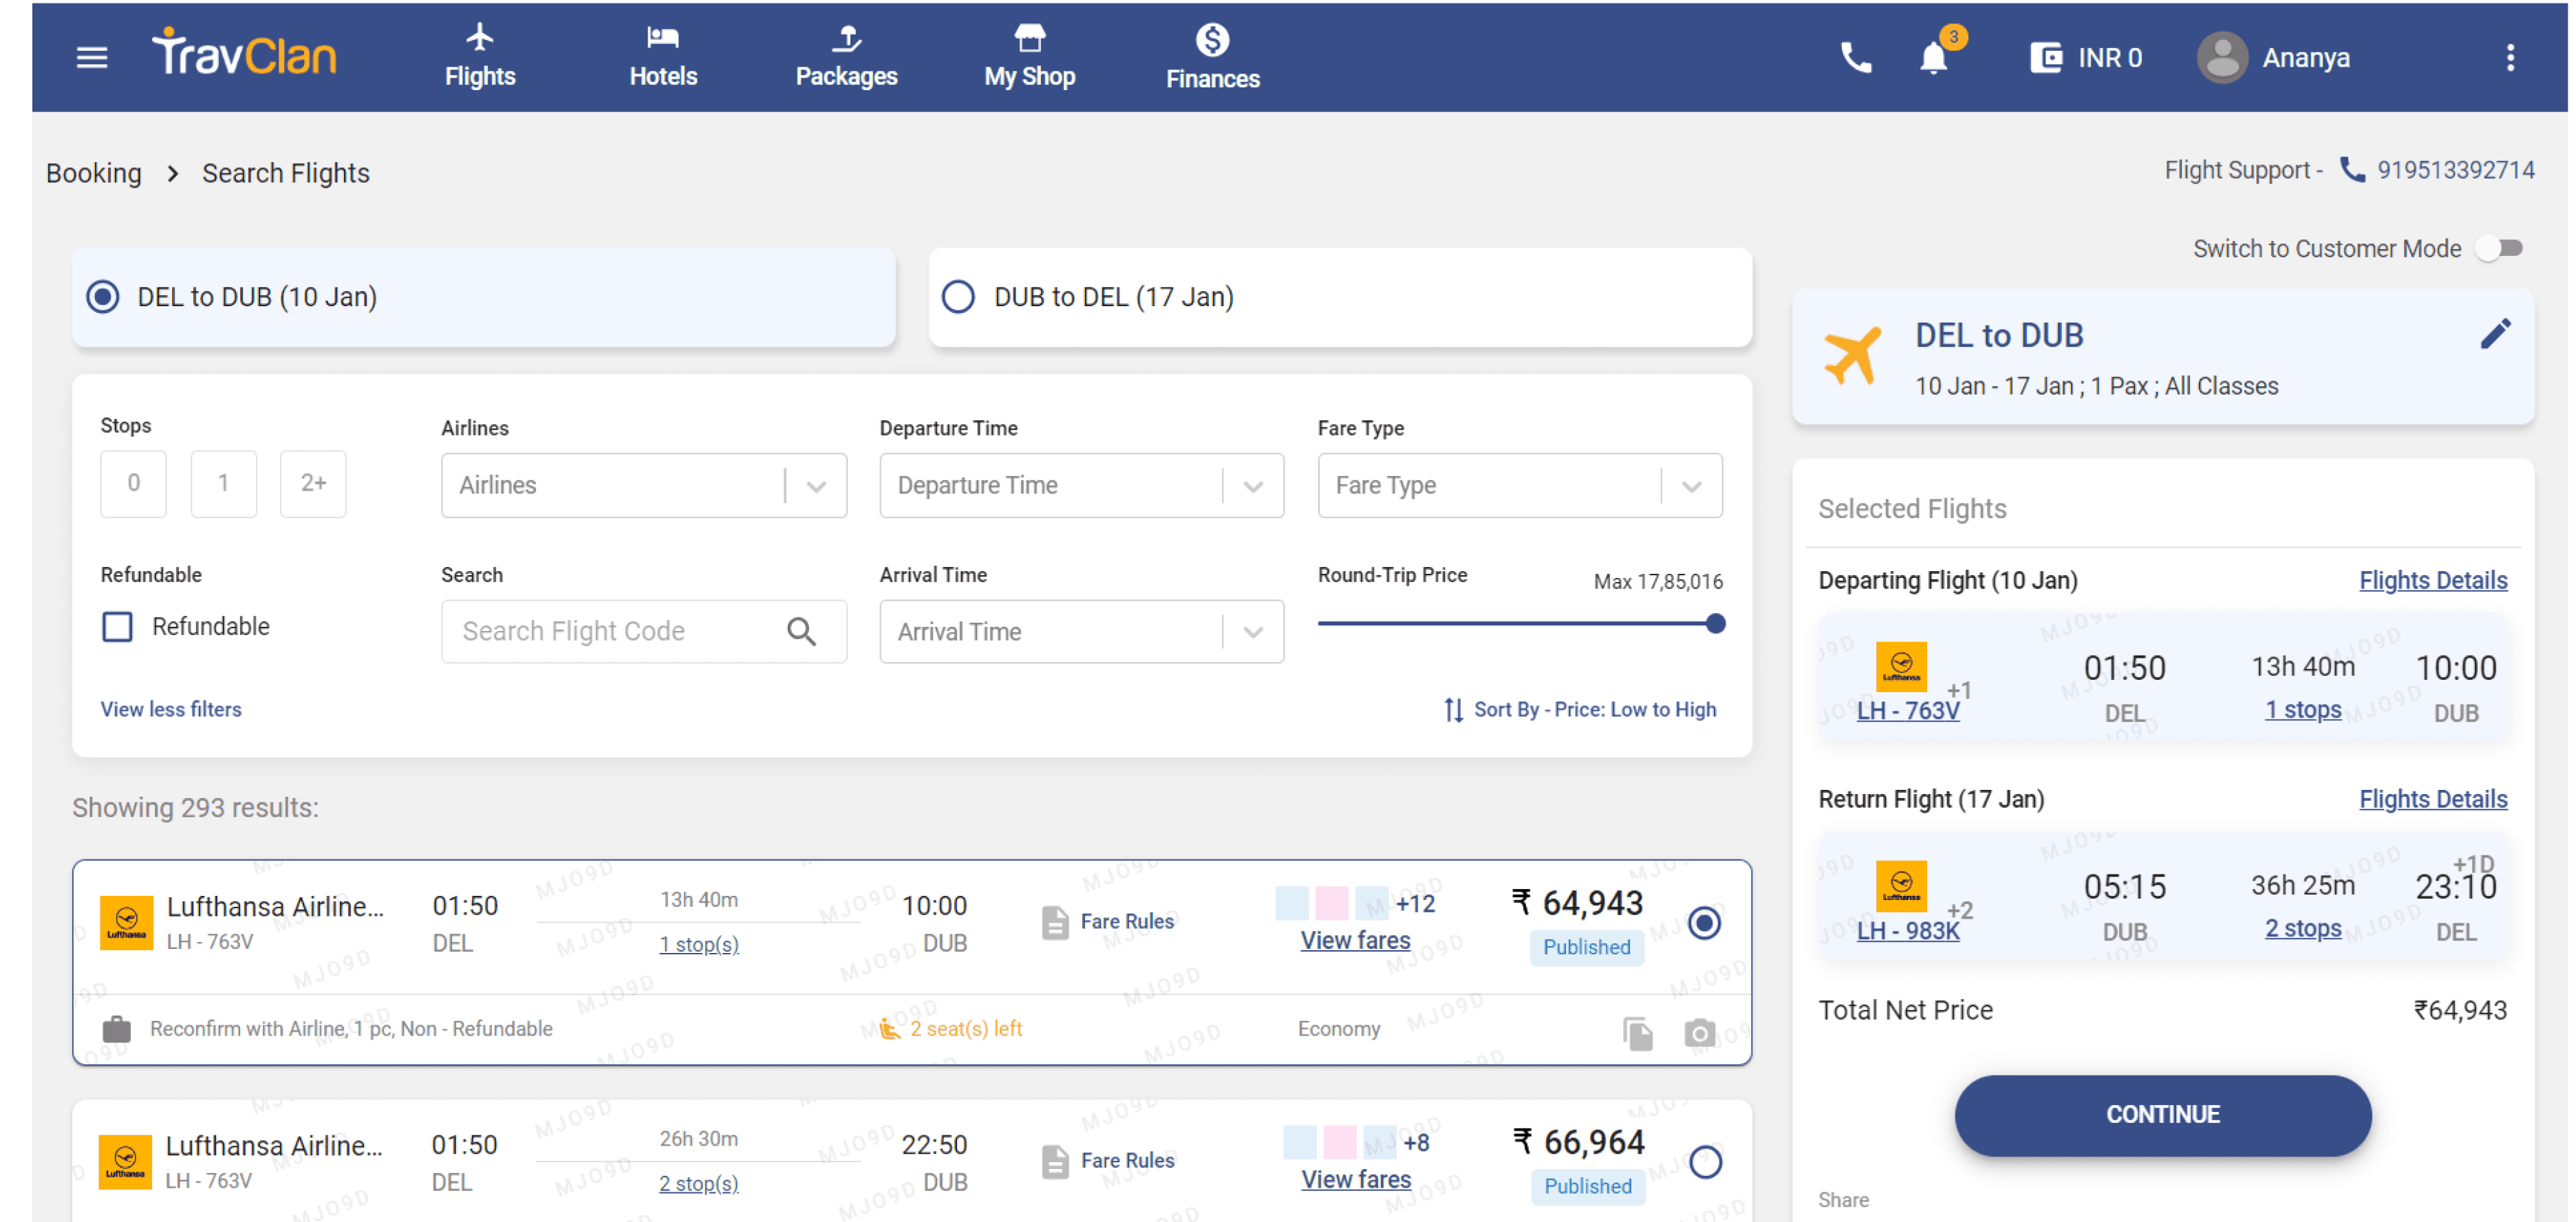Click the Fare Rules document icon for the ₹66,964 flight
The height and width of the screenshot is (1222, 2576).
[x=1054, y=1161]
